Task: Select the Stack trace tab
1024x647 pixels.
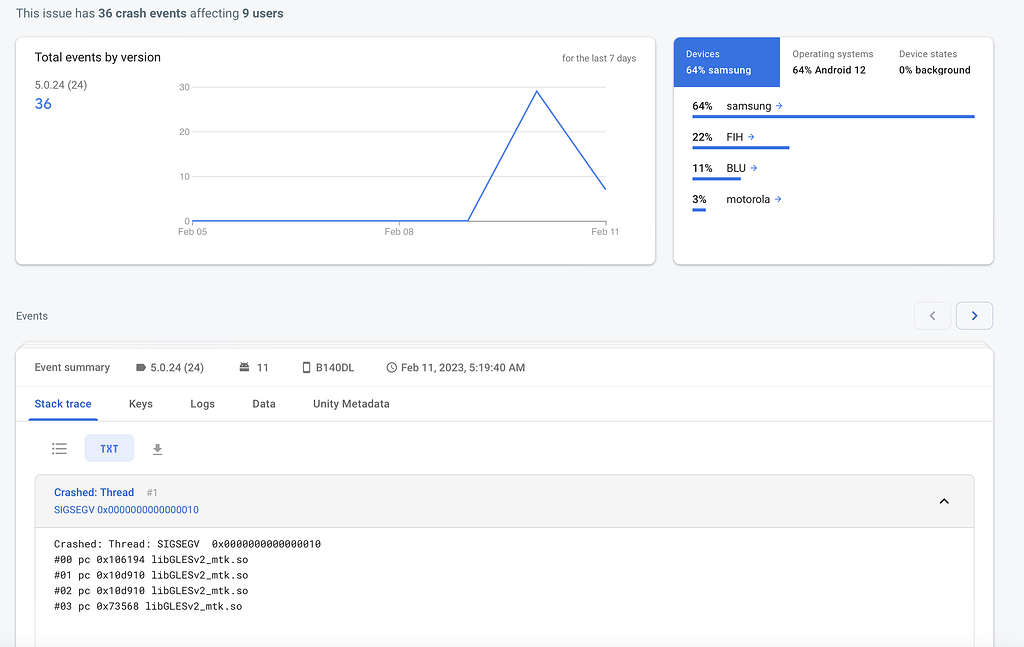Action: (x=63, y=404)
